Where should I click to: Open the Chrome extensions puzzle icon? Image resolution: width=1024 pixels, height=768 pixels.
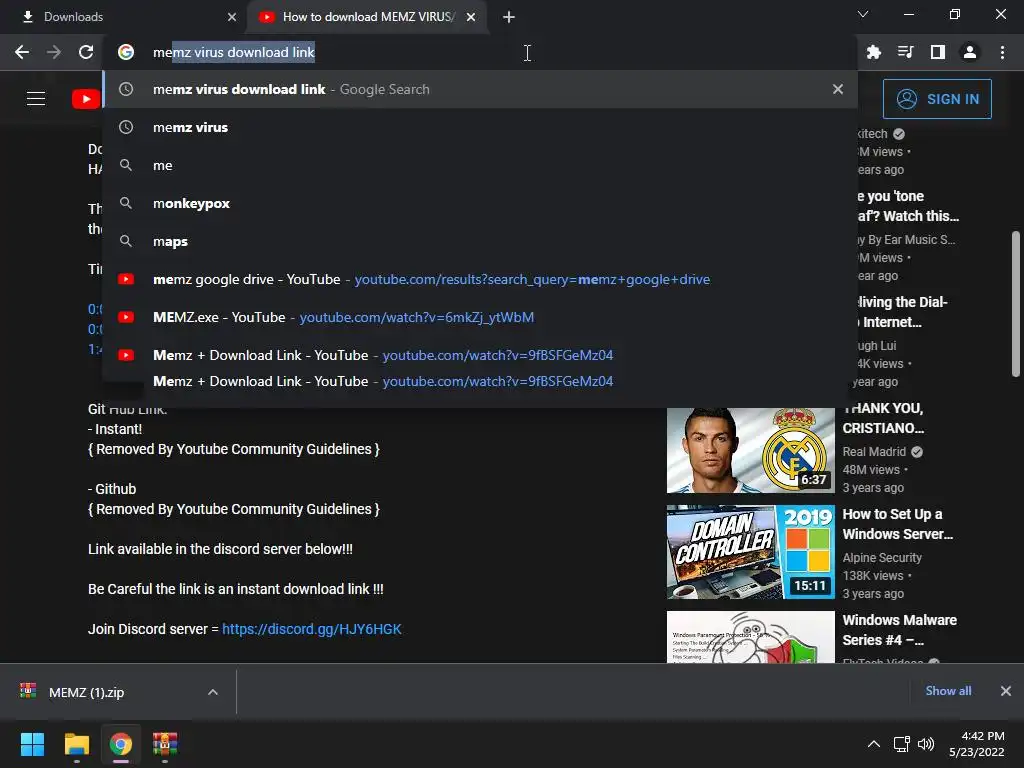click(x=873, y=52)
